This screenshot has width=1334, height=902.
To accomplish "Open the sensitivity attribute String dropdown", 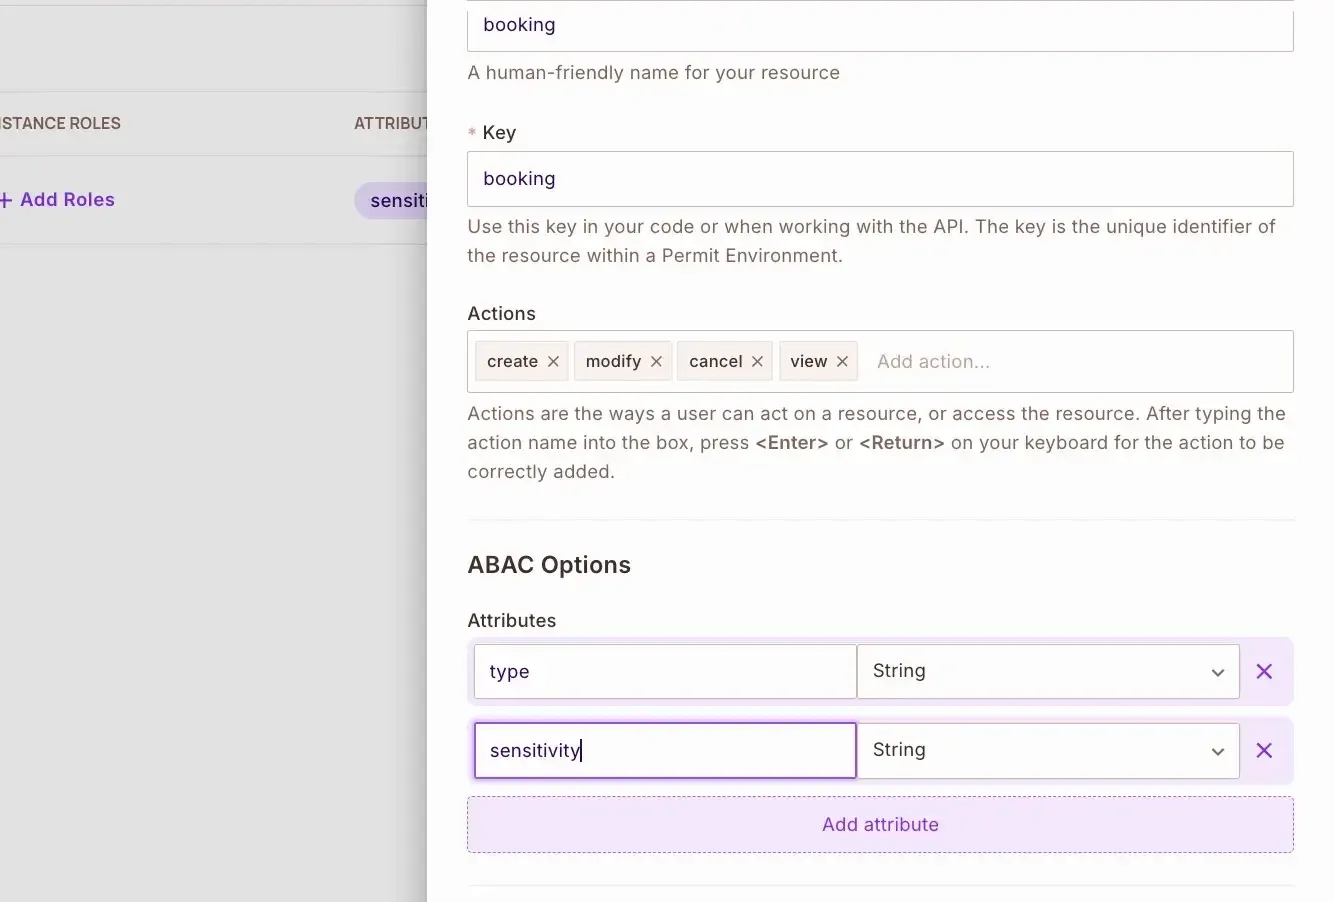I will click(1047, 750).
